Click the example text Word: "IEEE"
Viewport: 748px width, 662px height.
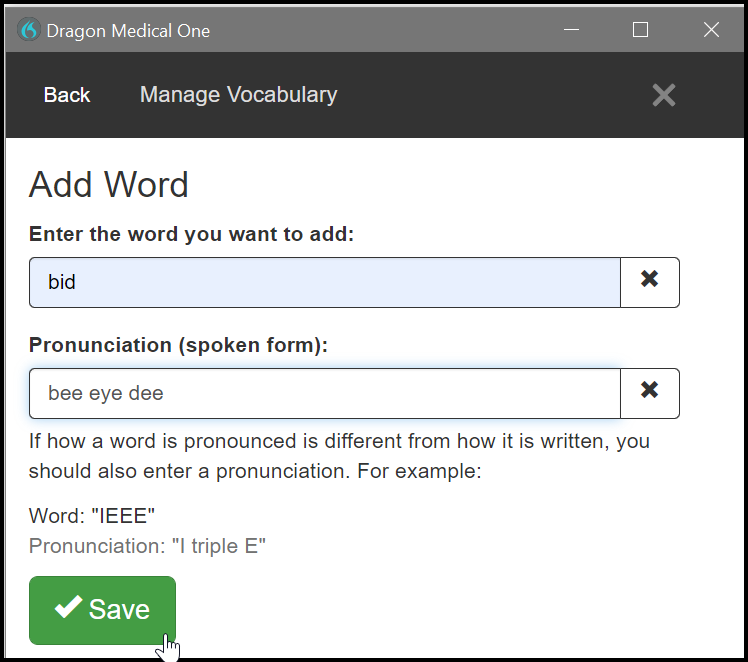pos(92,516)
